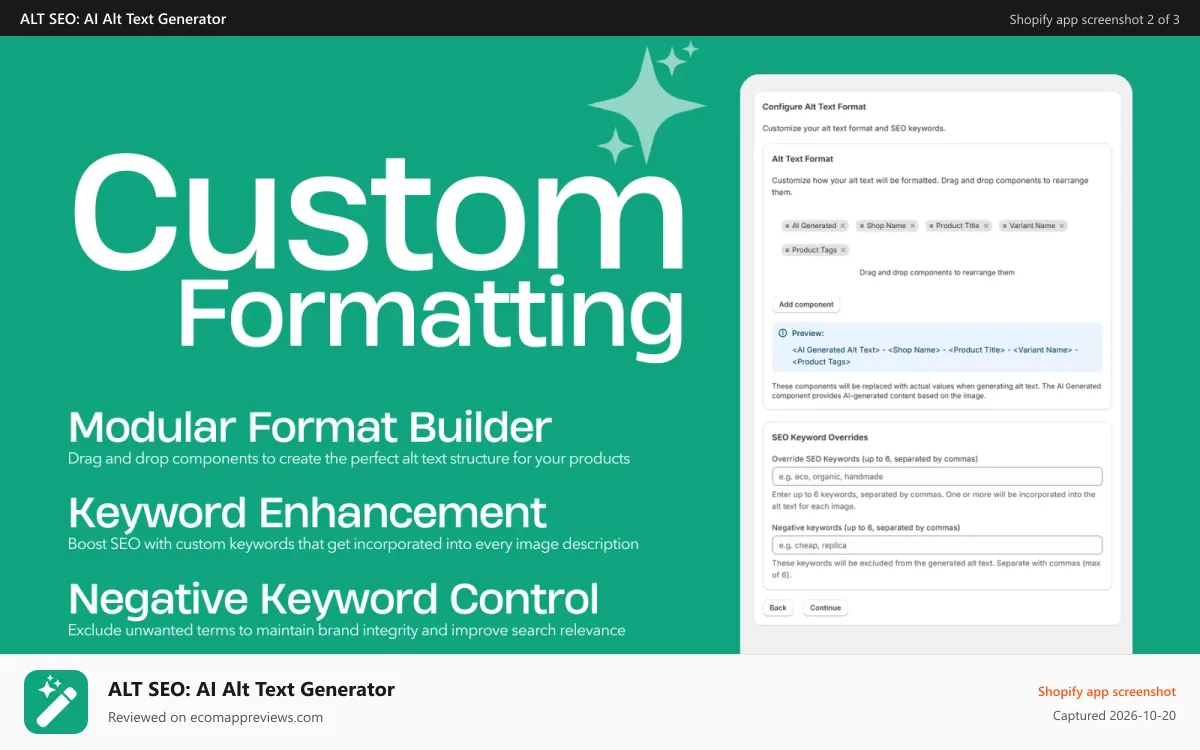Go Back to the previous step

778,607
